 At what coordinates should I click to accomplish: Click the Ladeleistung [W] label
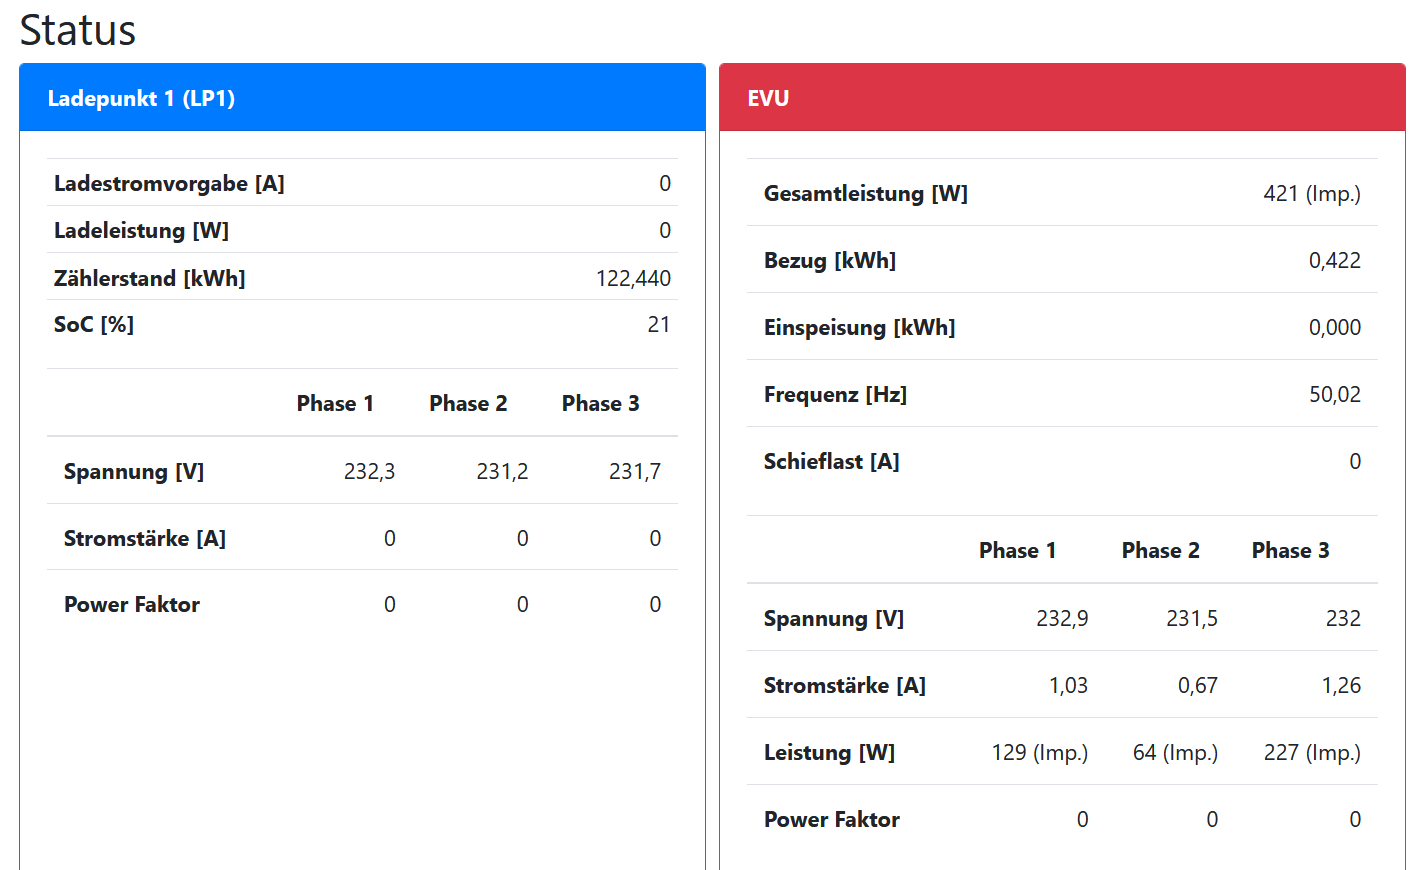click(x=141, y=230)
